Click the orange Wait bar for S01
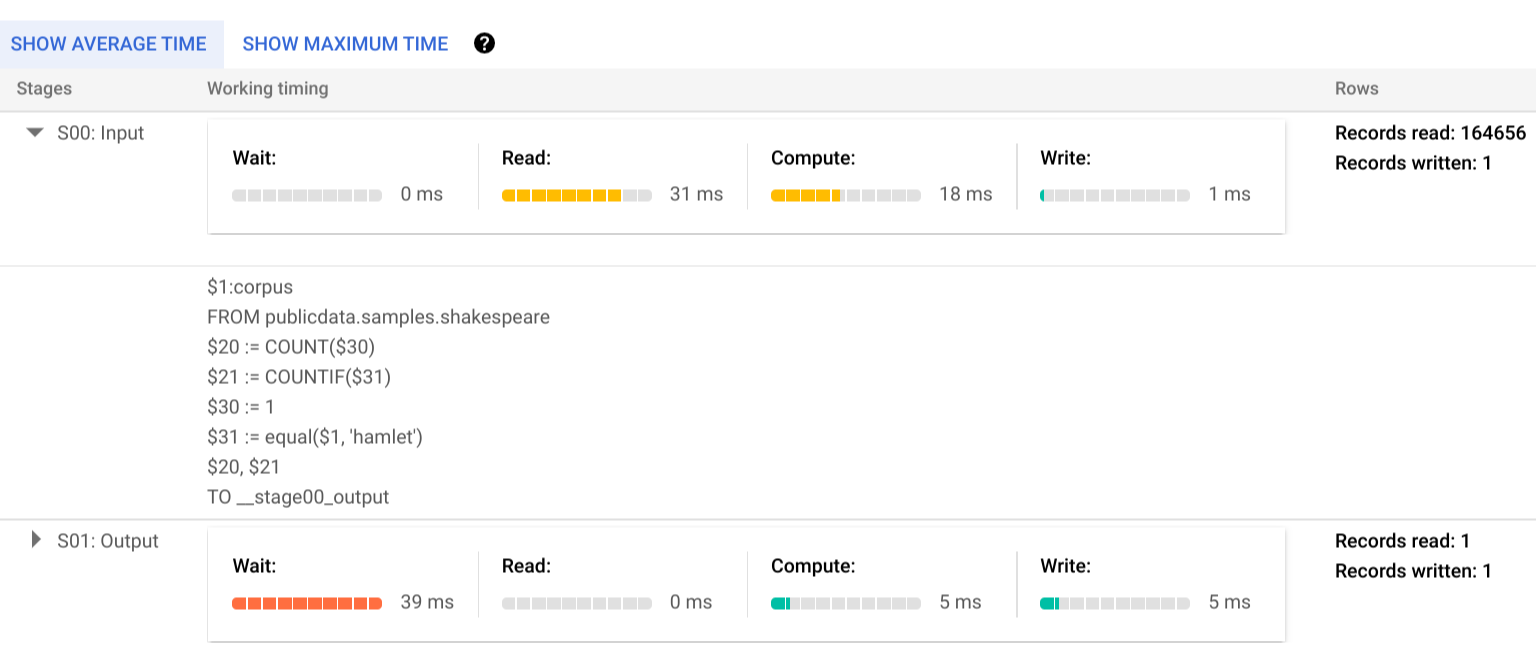Screen dimensions: 1536x669 click(x=306, y=602)
